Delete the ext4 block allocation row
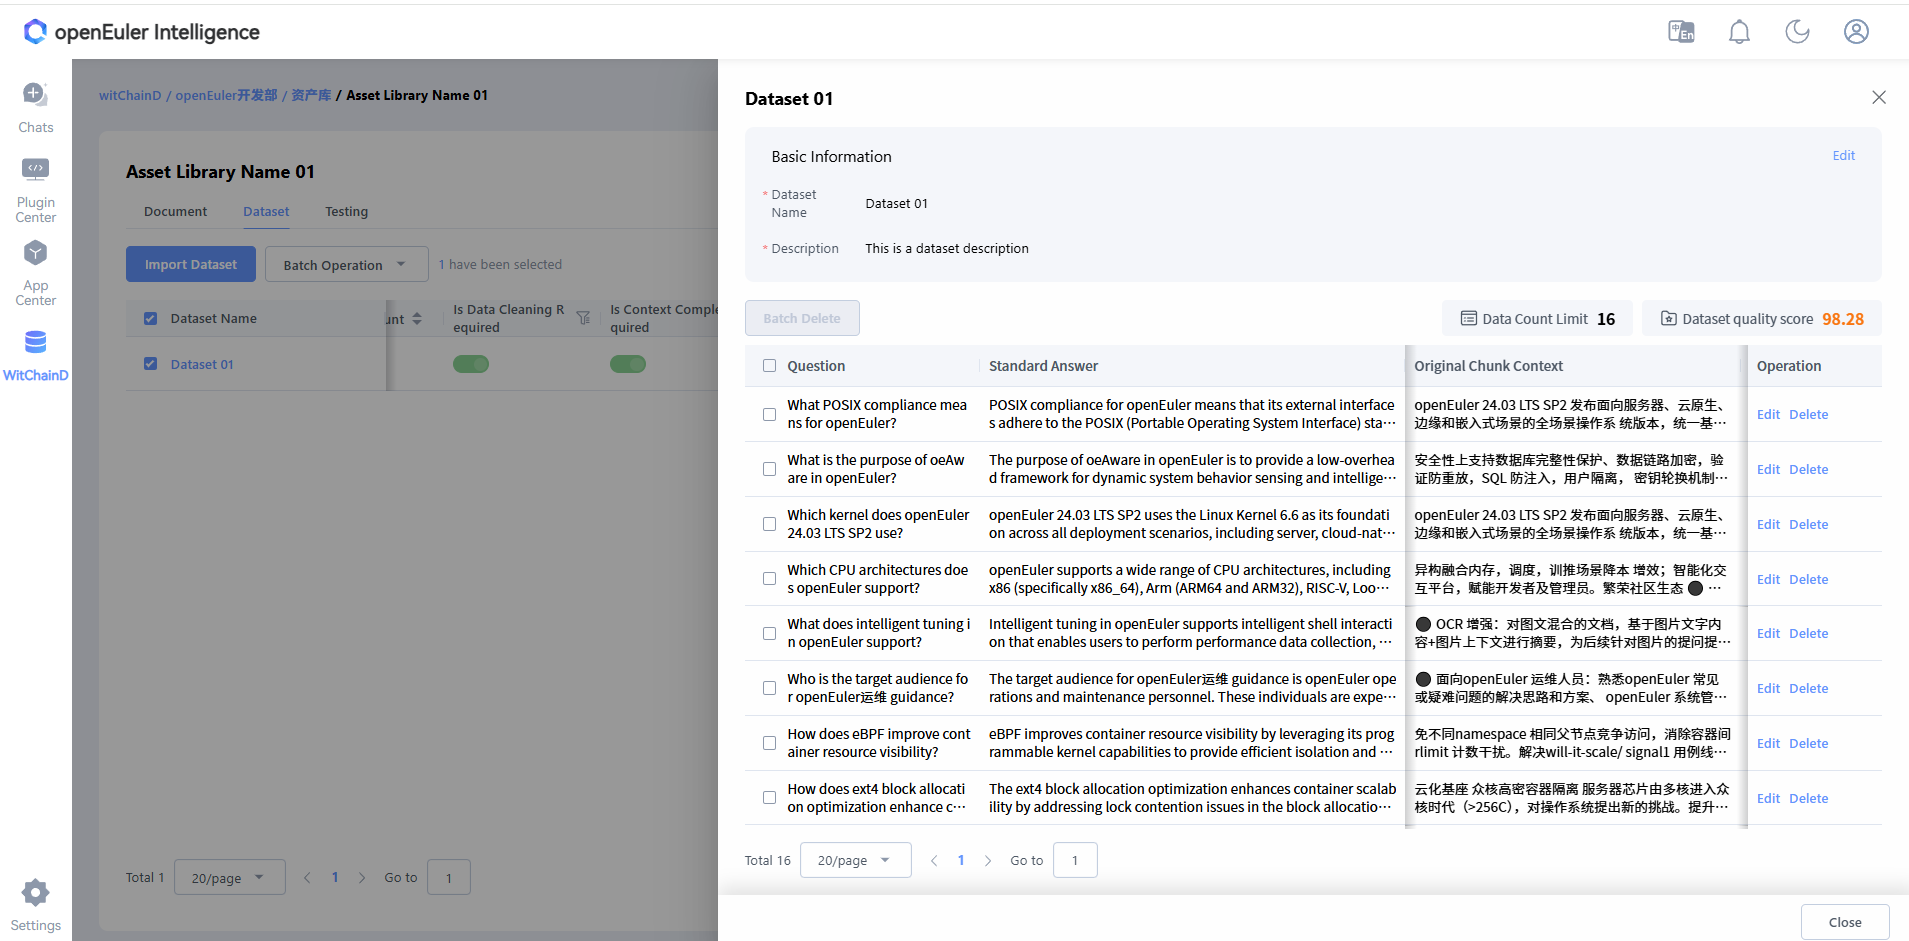This screenshot has width=1909, height=941. [x=1808, y=798]
